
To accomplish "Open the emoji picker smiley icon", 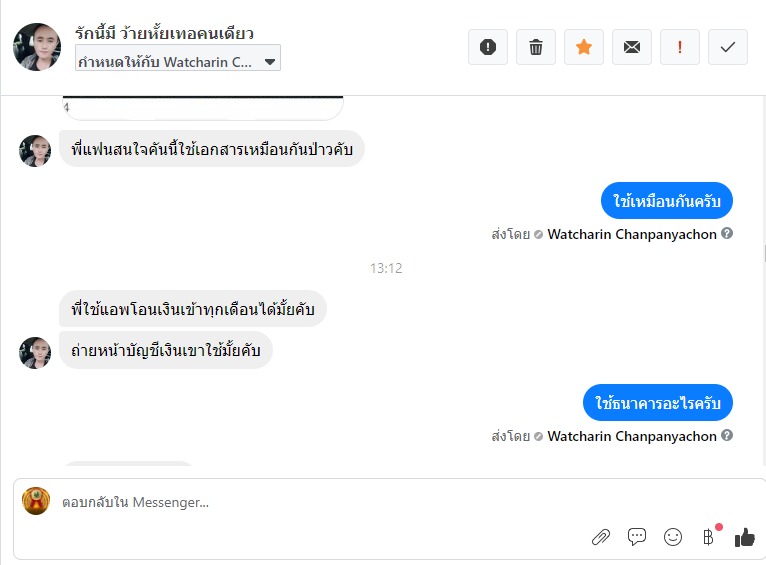I will point(673,537).
